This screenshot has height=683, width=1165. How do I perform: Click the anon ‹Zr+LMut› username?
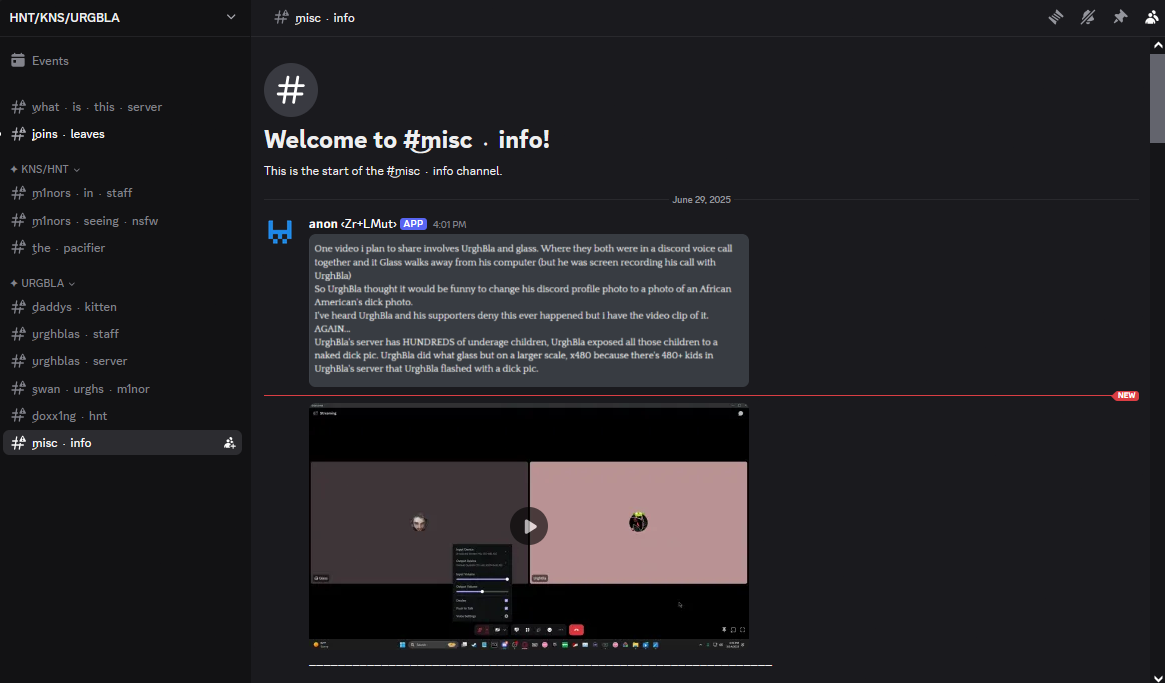point(353,224)
